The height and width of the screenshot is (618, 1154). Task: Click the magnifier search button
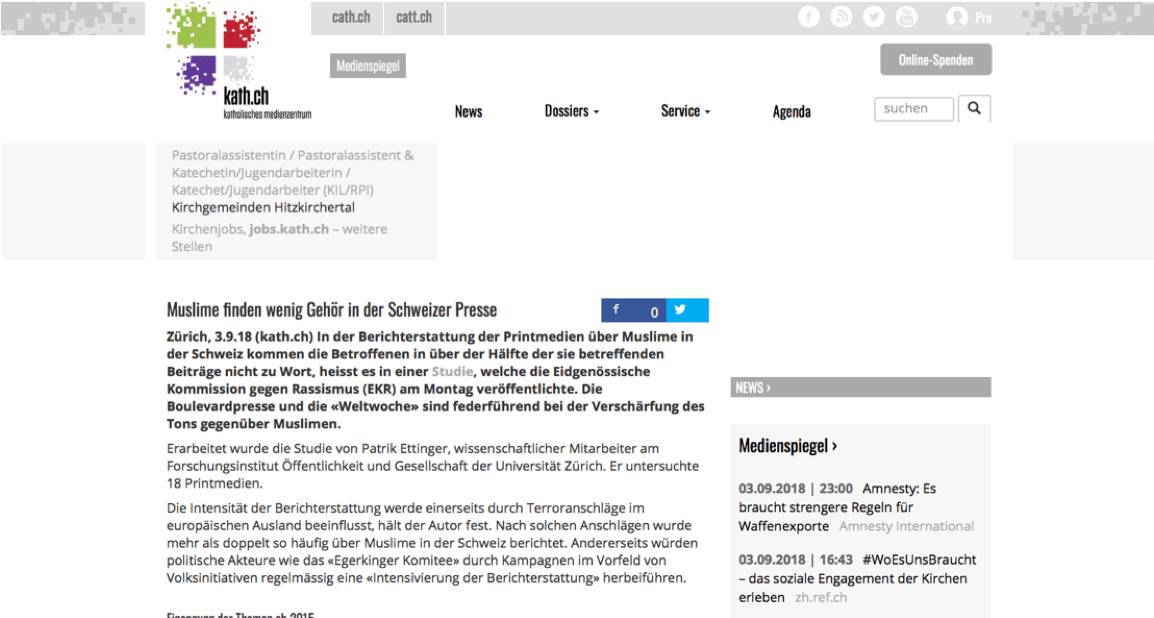pyautogui.click(x=974, y=108)
